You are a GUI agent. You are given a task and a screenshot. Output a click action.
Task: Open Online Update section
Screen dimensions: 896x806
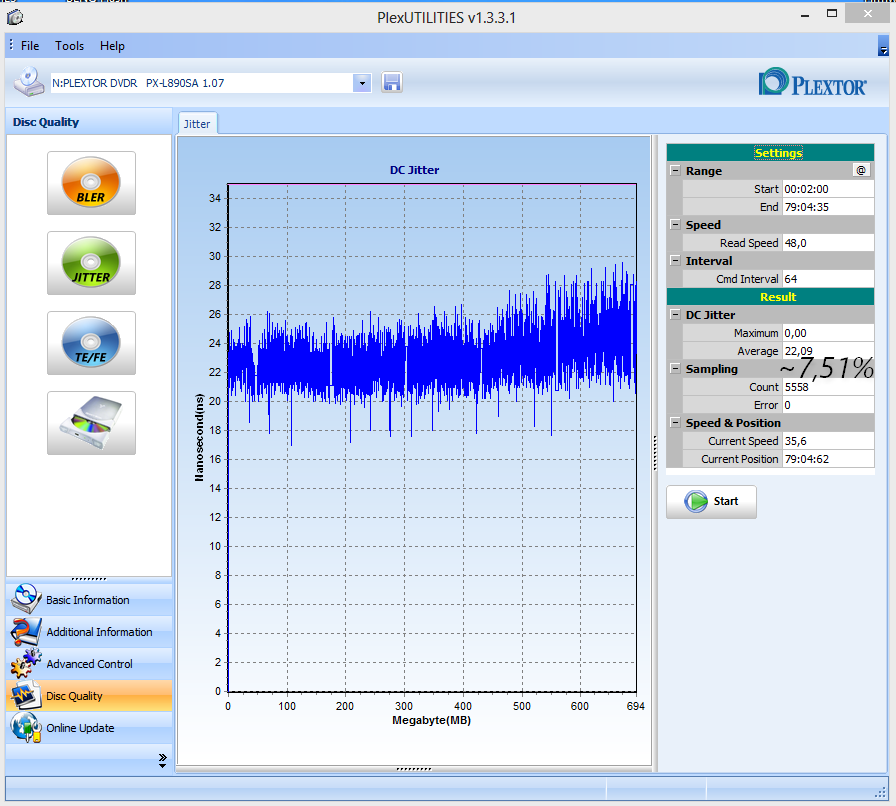tap(89, 728)
